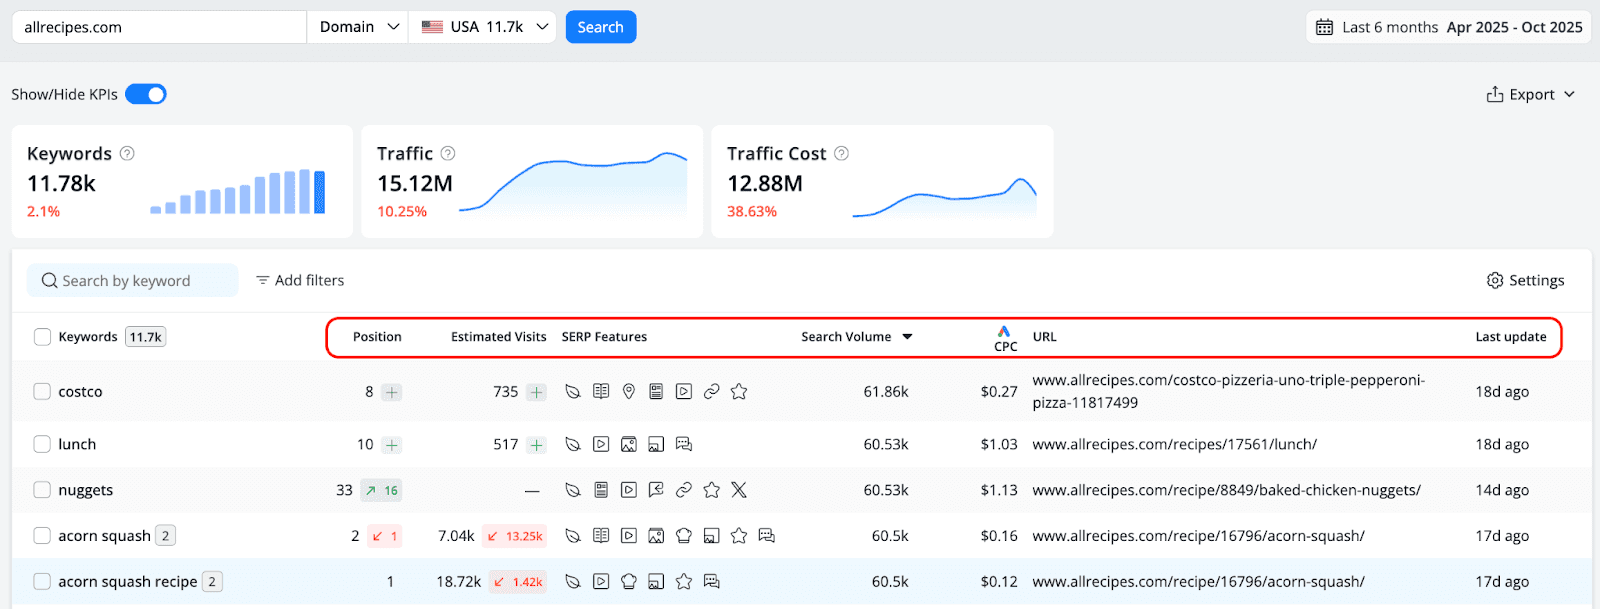
Task: Click the Last update column header
Action: pos(1511,337)
